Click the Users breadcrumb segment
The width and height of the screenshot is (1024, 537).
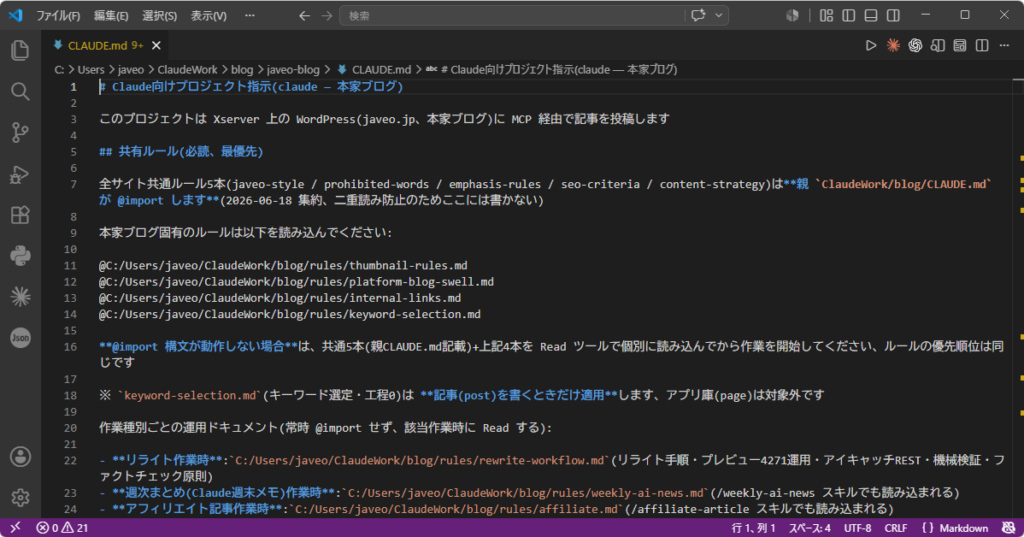91,69
